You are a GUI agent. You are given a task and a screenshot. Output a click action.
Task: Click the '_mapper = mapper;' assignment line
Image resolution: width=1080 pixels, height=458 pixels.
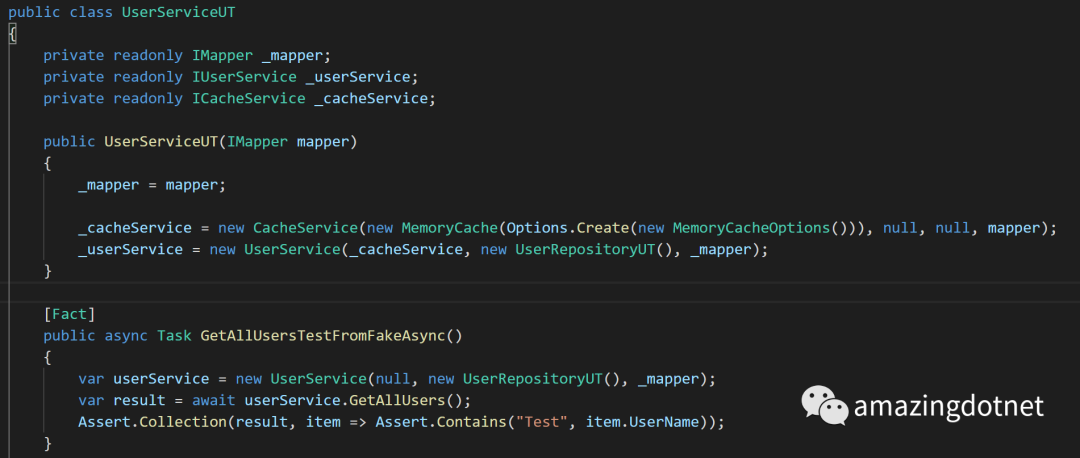[152, 185]
